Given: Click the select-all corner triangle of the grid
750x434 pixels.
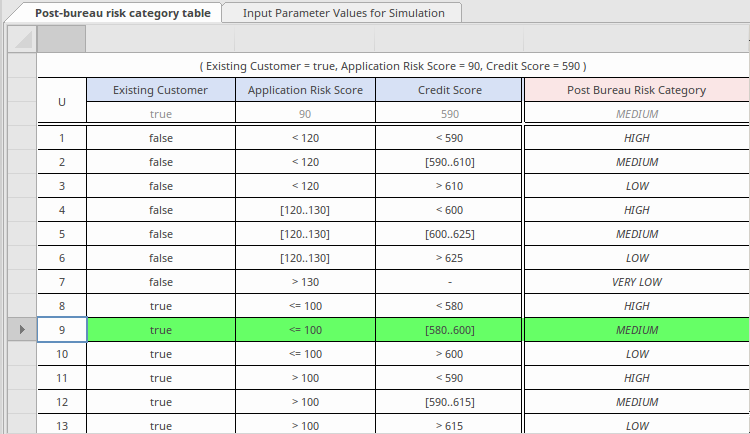Looking at the screenshot, I should [x=22, y=39].
